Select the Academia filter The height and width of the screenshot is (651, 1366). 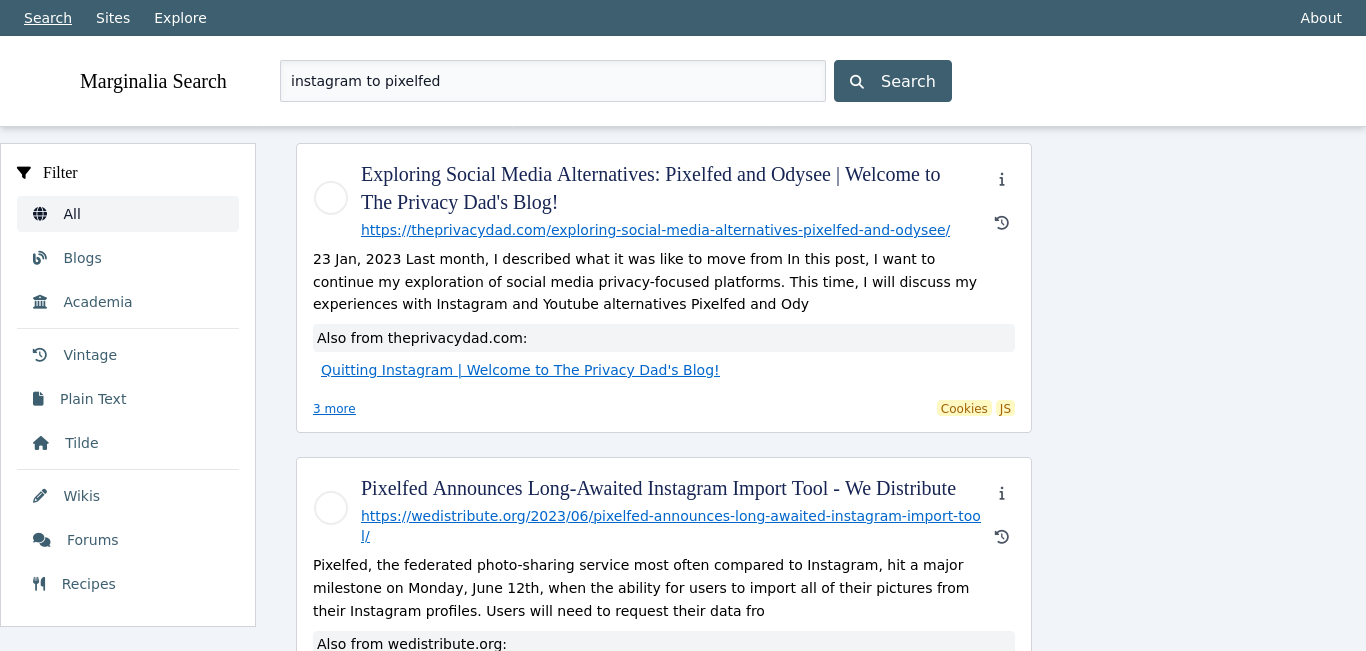tap(128, 302)
